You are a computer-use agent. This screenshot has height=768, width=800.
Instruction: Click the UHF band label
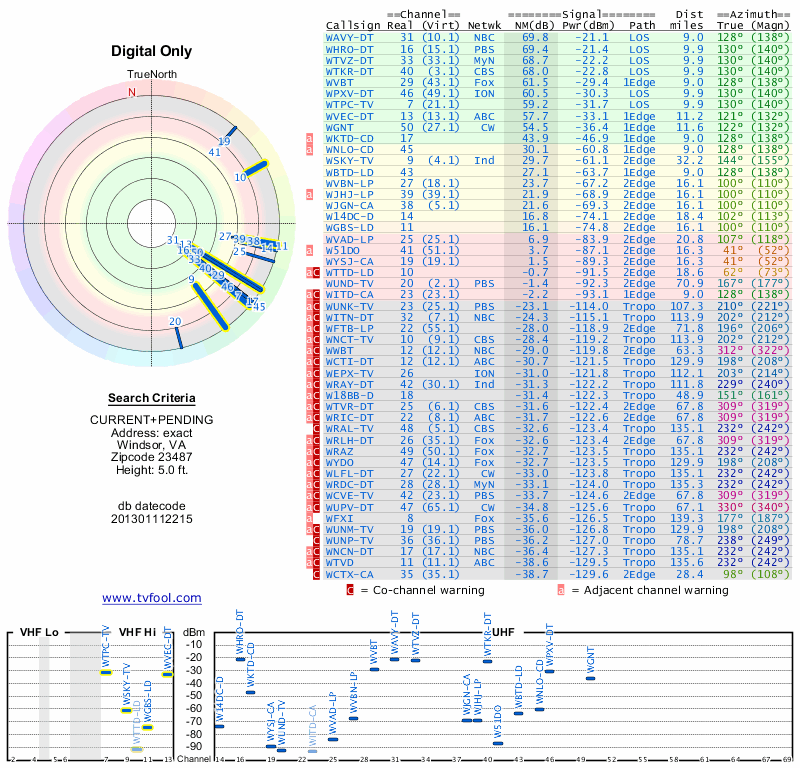pos(503,632)
